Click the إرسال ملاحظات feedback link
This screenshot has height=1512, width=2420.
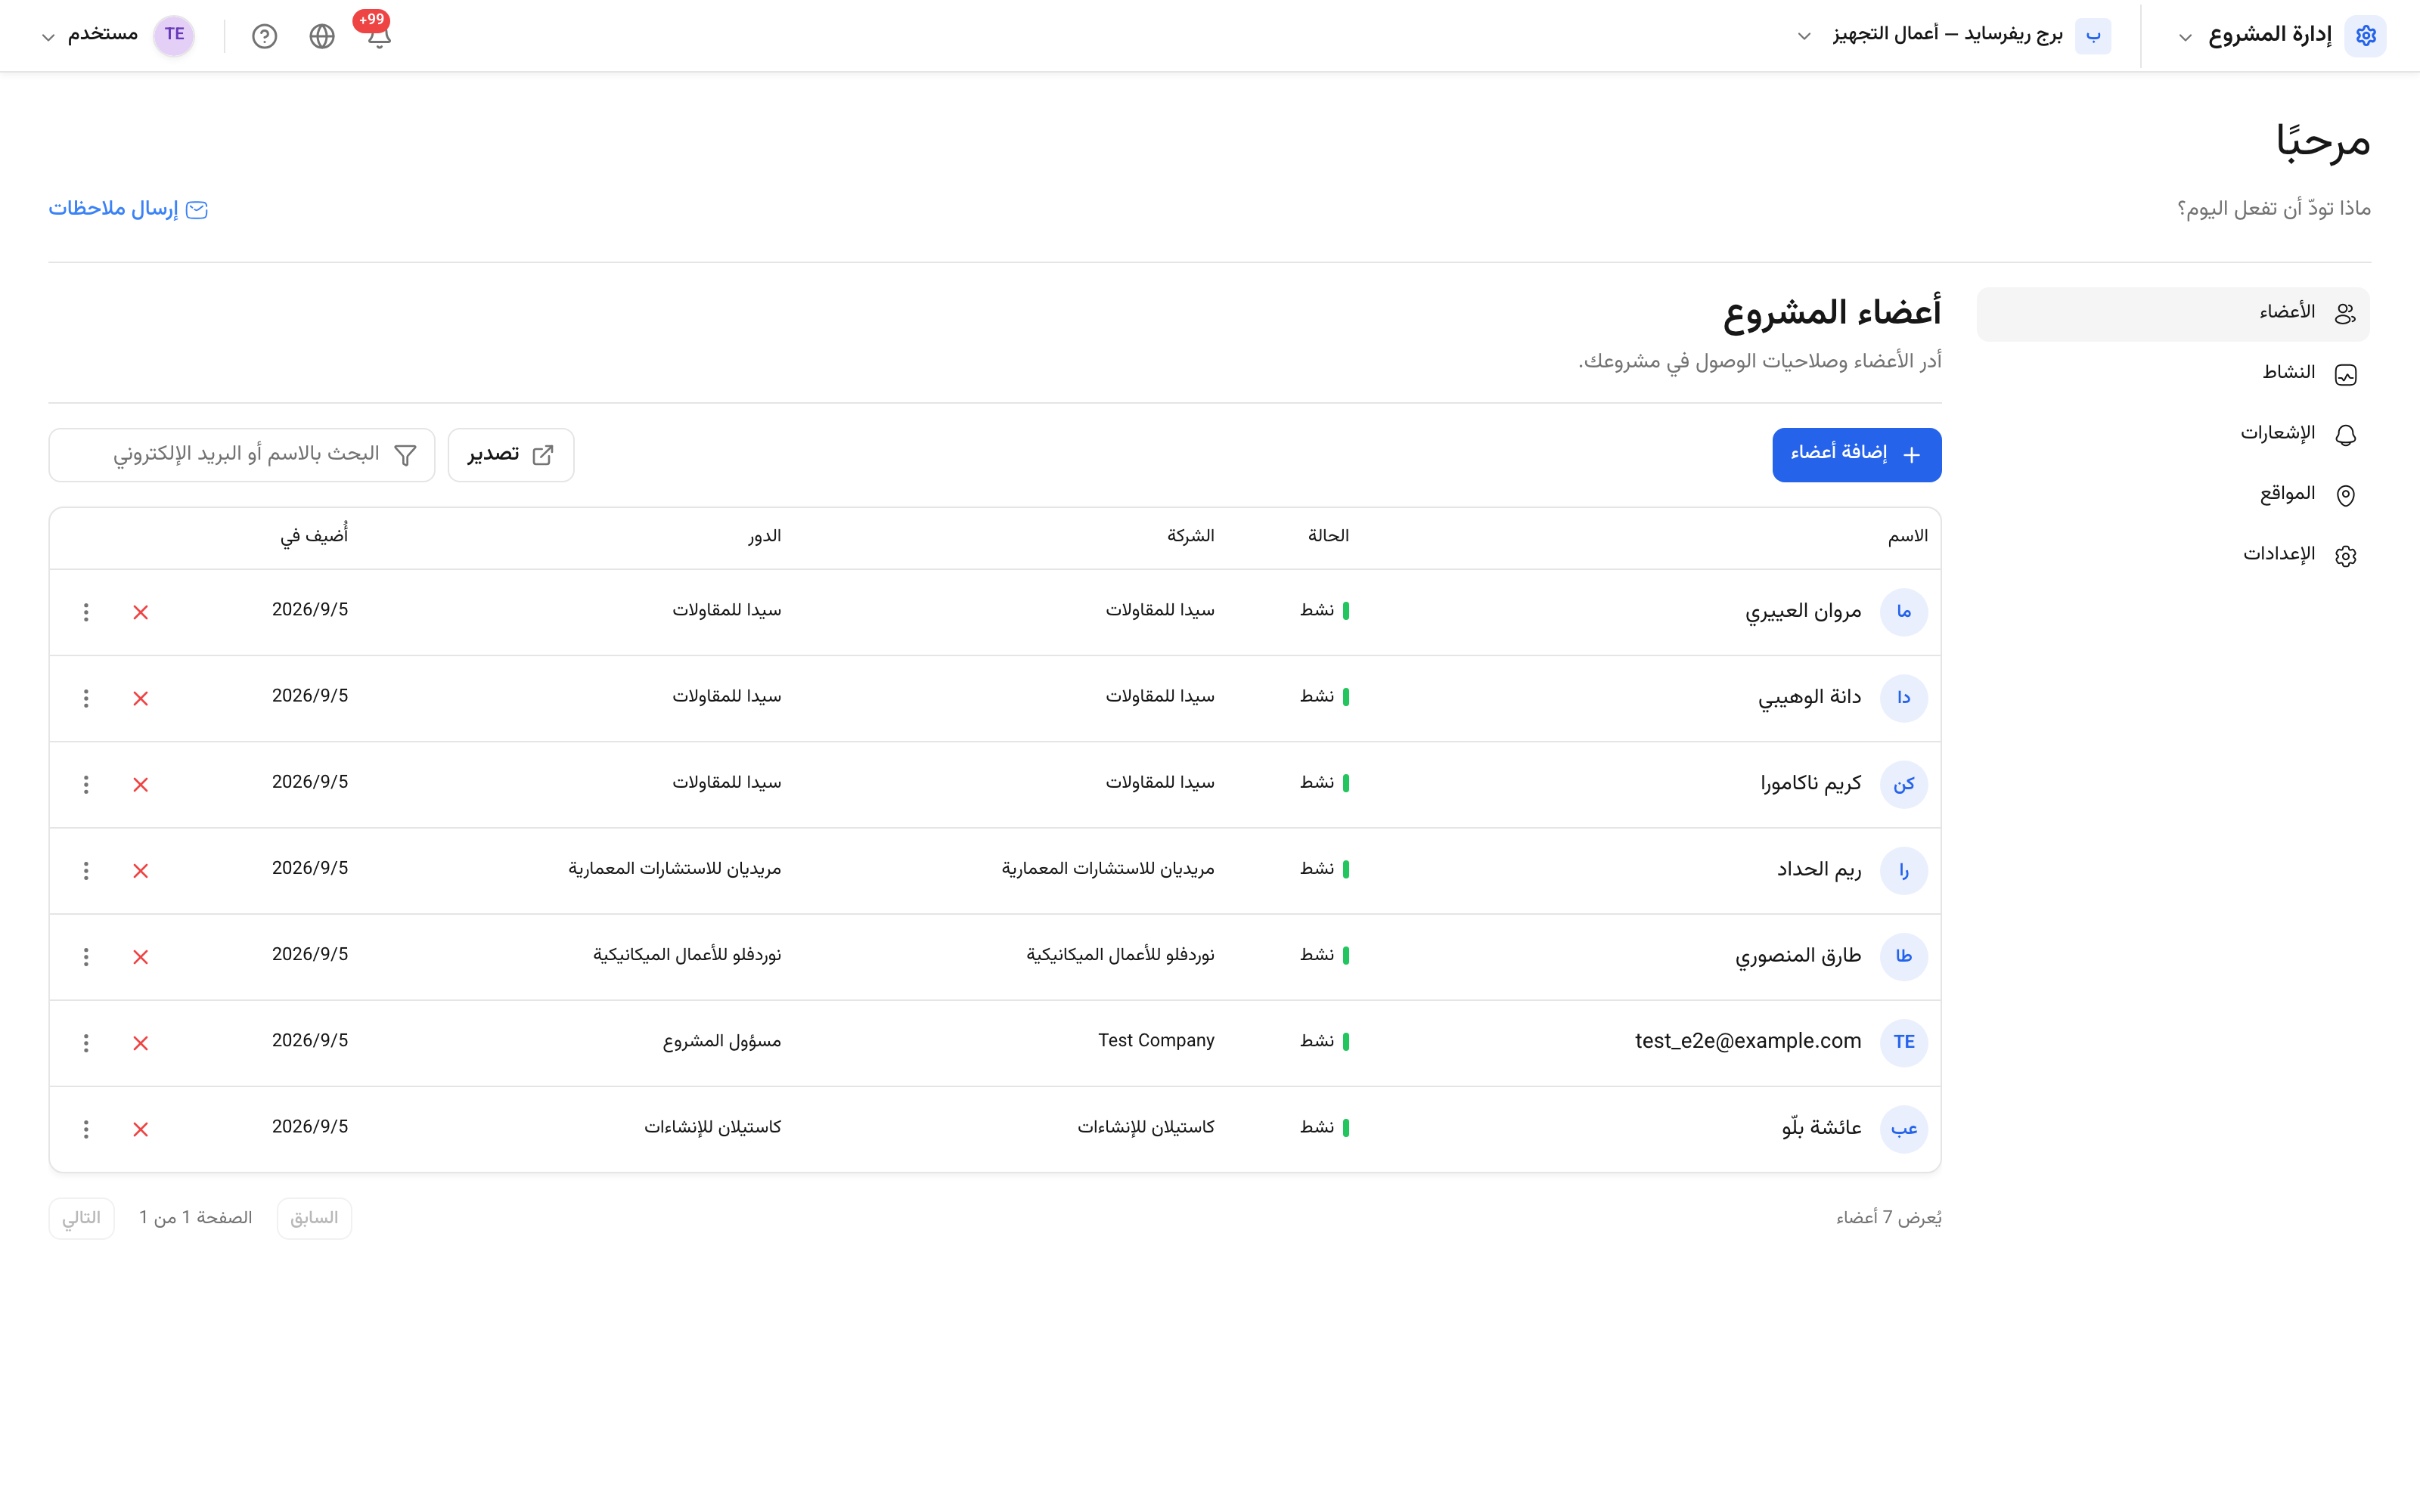pos(128,209)
